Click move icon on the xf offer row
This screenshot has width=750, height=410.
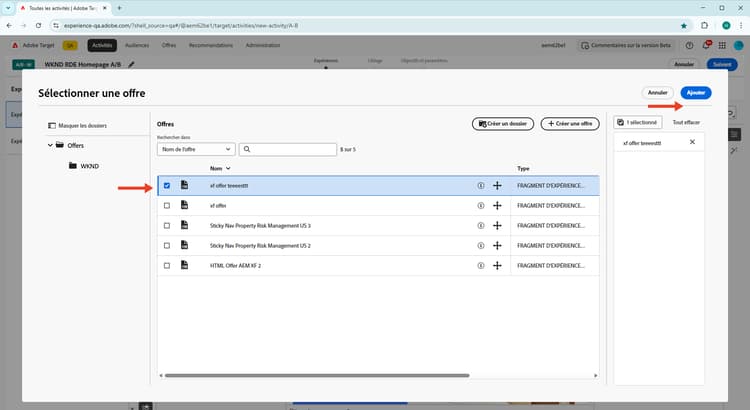(497, 206)
